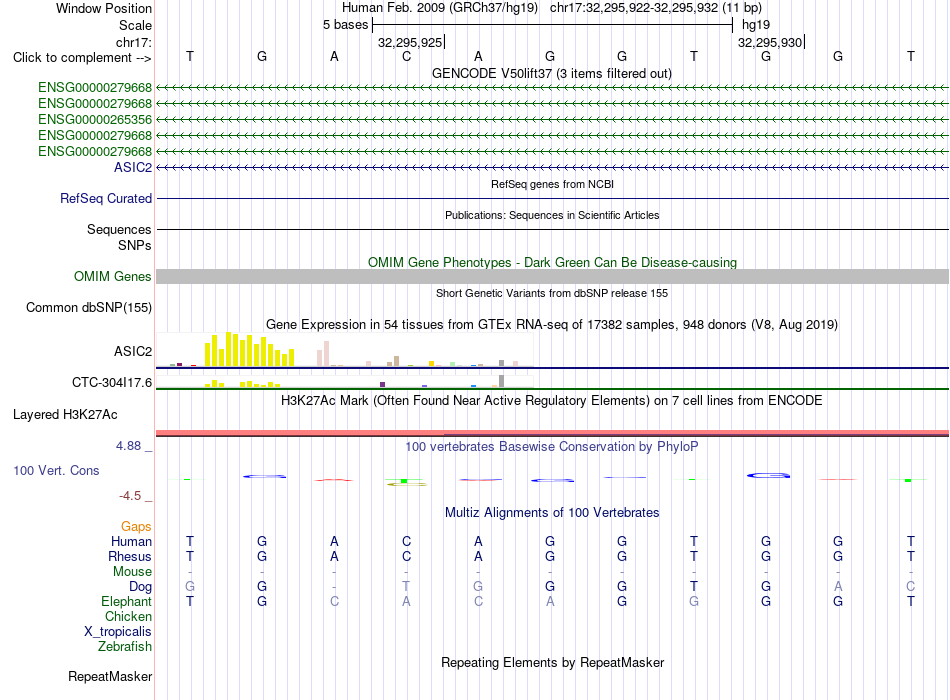Click the 'Click to complement -->' label

[x=82, y=58]
